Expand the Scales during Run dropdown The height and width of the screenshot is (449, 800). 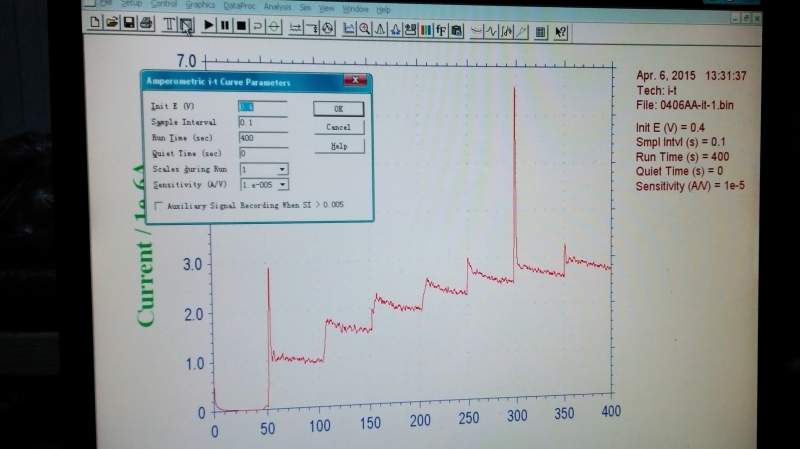[282, 169]
